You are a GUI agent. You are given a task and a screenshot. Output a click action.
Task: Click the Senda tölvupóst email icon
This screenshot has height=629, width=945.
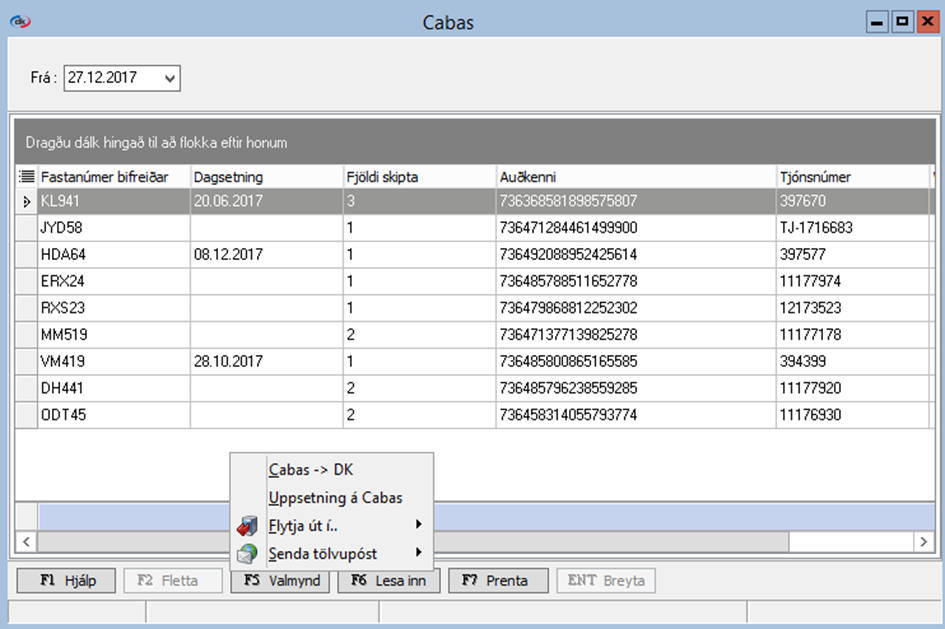(x=247, y=553)
